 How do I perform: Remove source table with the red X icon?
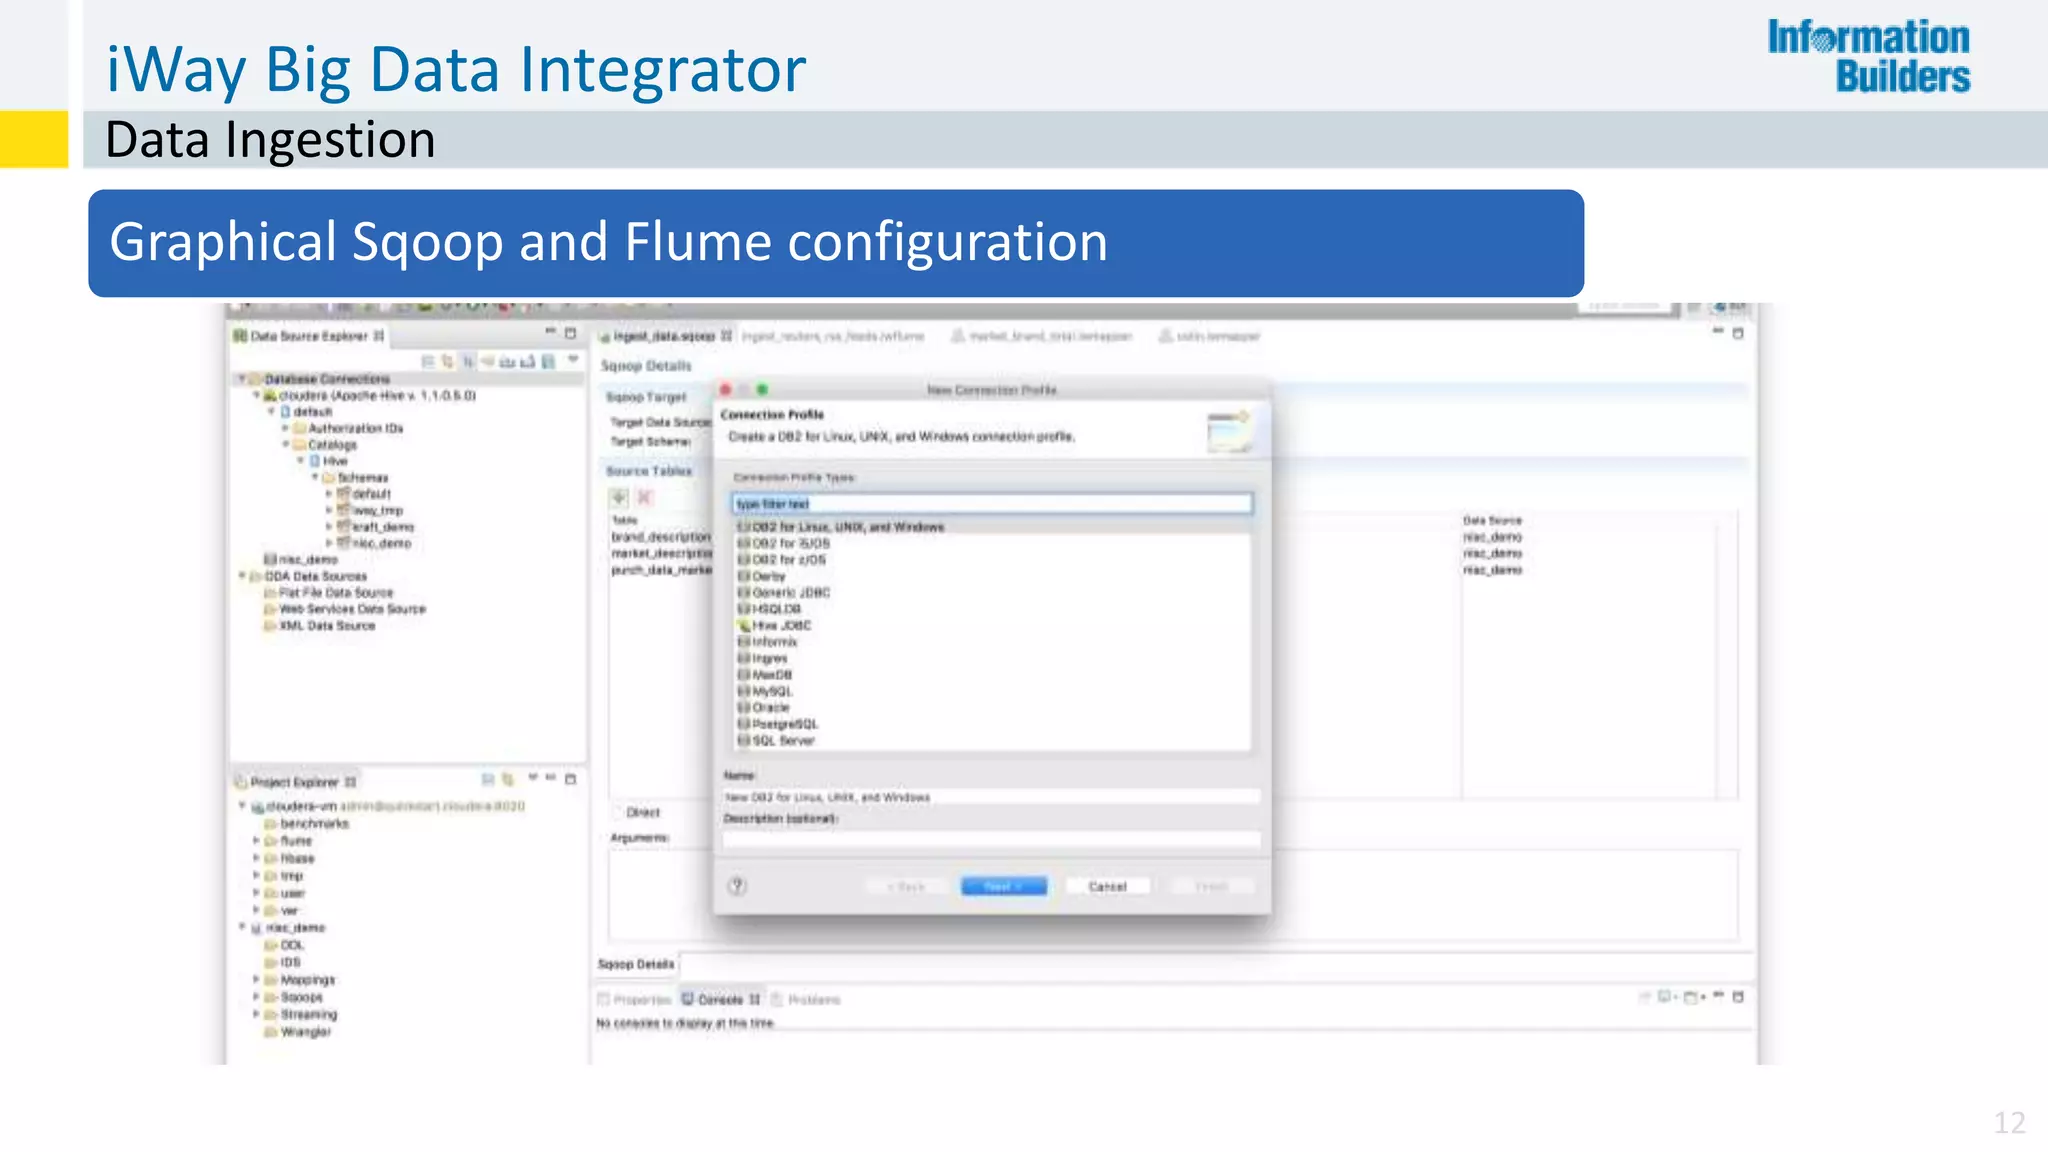tap(645, 497)
